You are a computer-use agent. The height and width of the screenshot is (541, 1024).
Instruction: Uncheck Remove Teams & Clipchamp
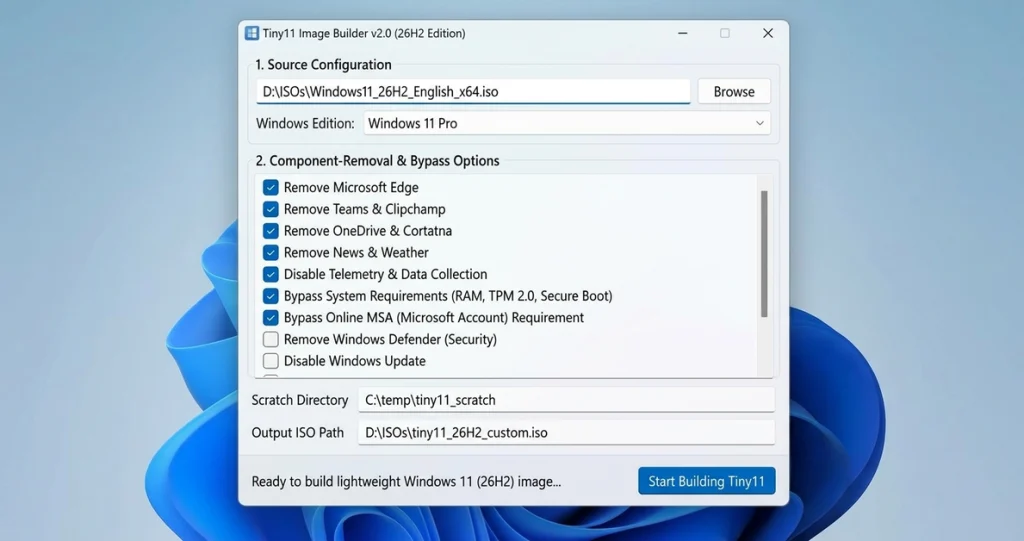tap(270, 209)
